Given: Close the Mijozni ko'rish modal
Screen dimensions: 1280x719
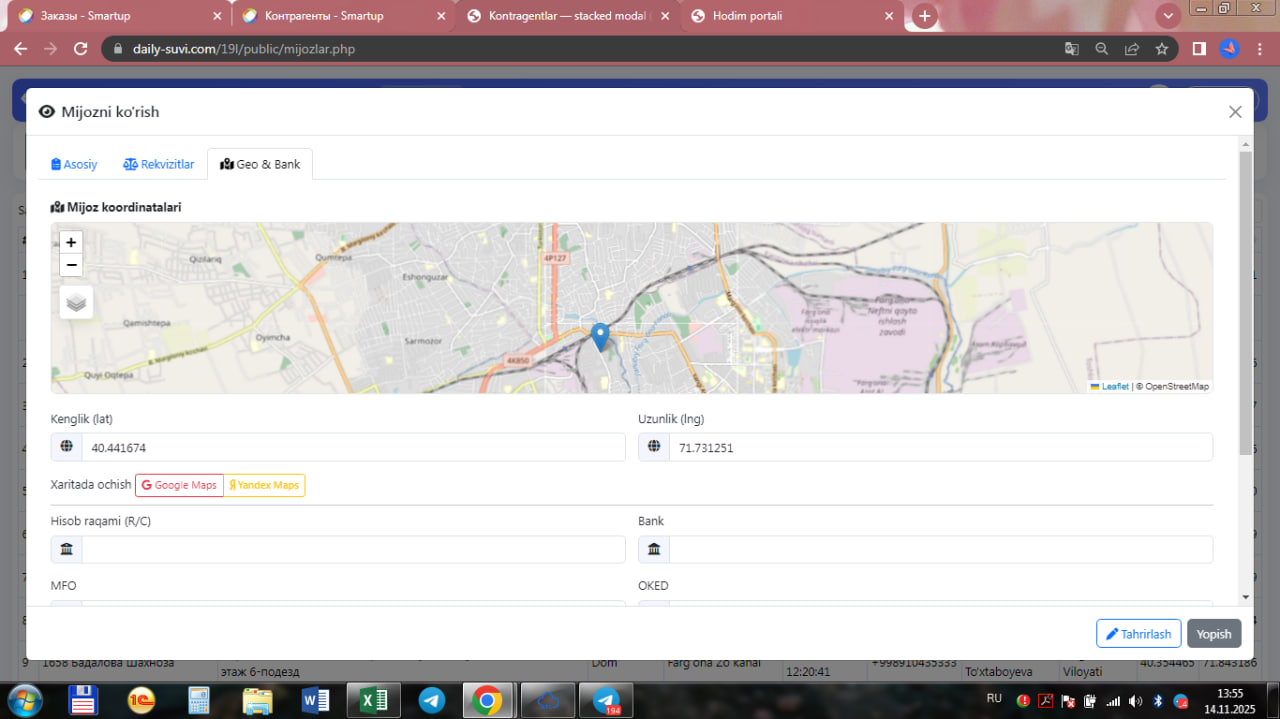Looking at the screenshot, I should [1235, 112].
